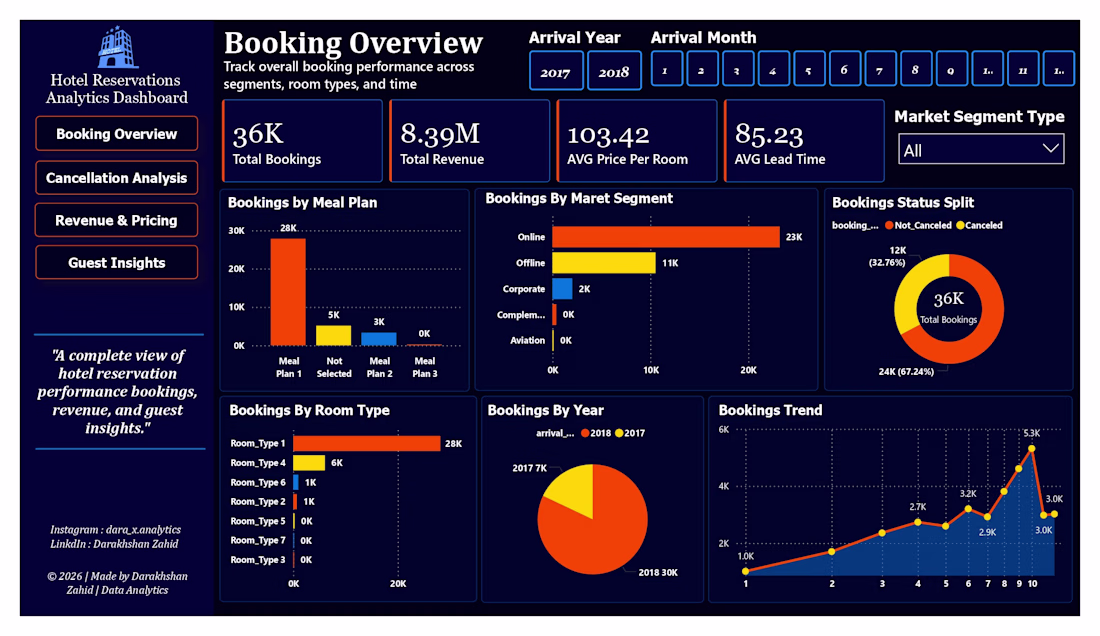
Task: Select the 2017 yellow legend marker
Action: click(x=619, y=433)
